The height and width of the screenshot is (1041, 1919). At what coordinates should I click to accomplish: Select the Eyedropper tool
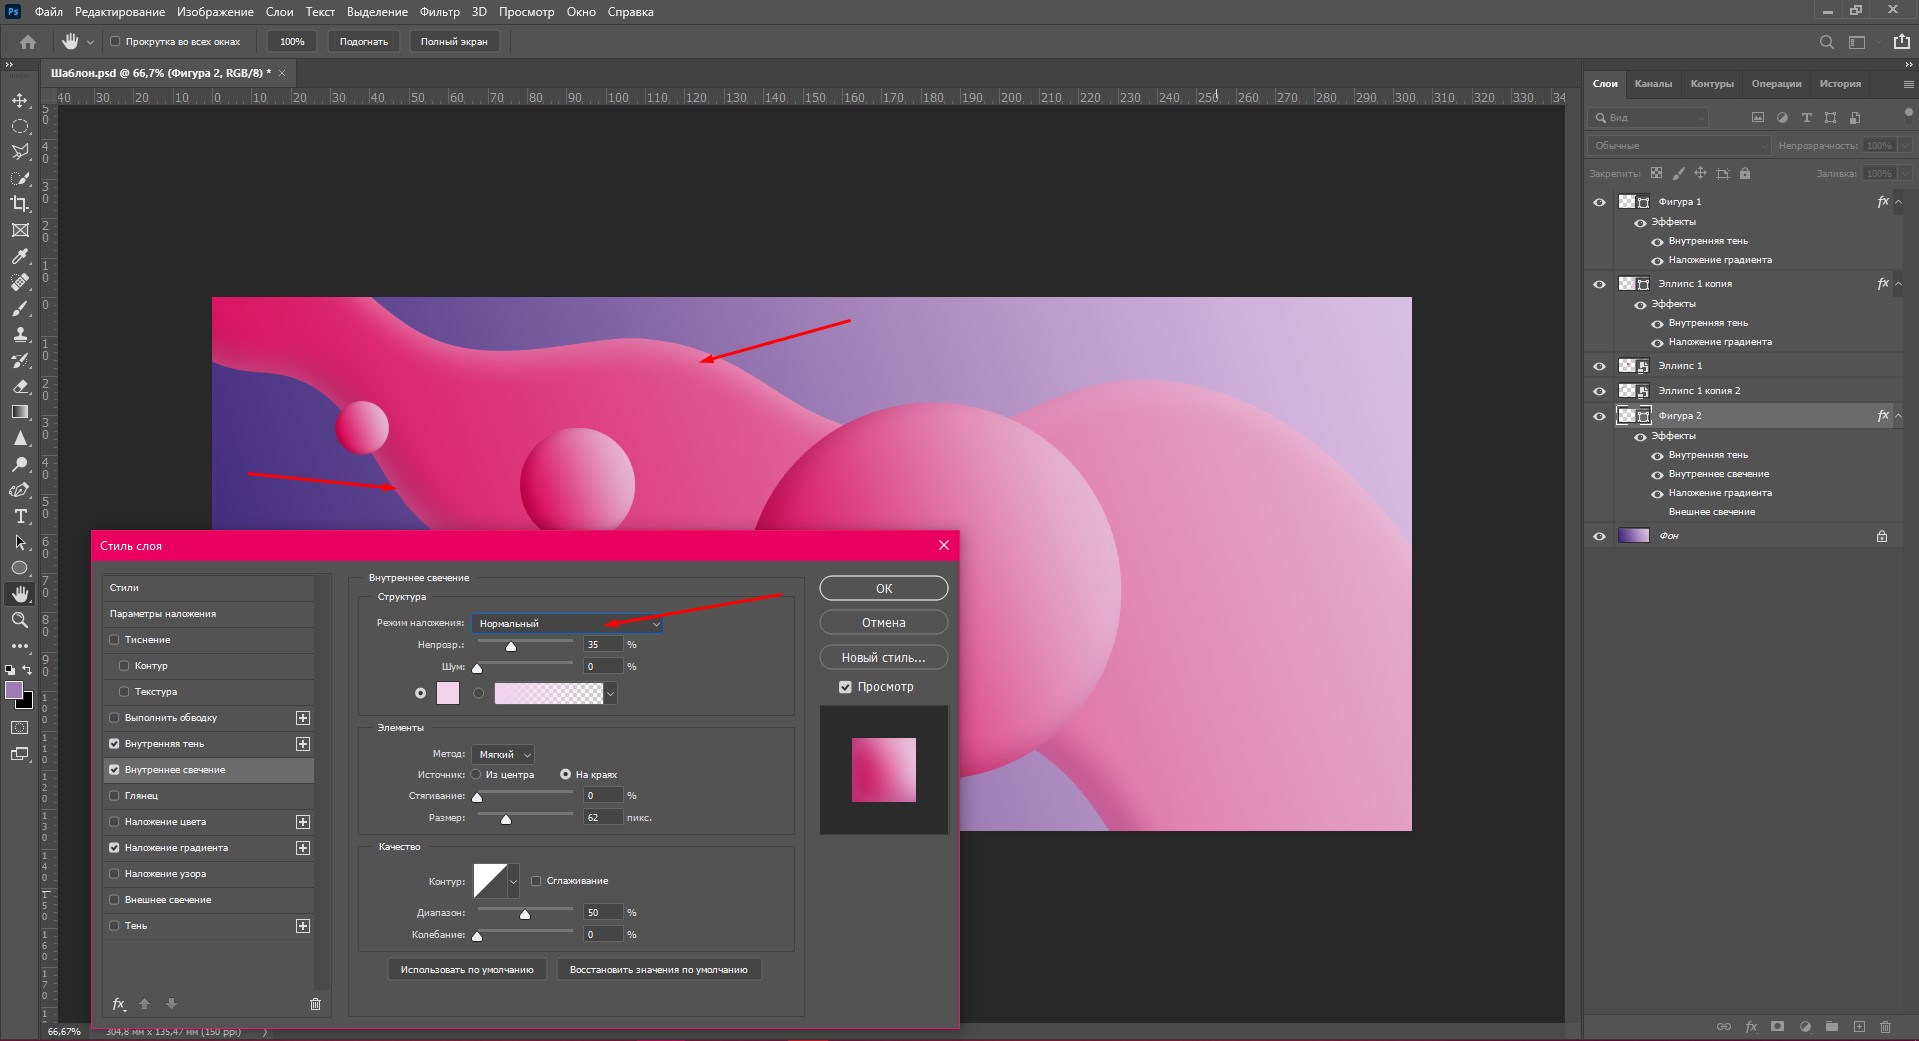click(x=20, y=256)
